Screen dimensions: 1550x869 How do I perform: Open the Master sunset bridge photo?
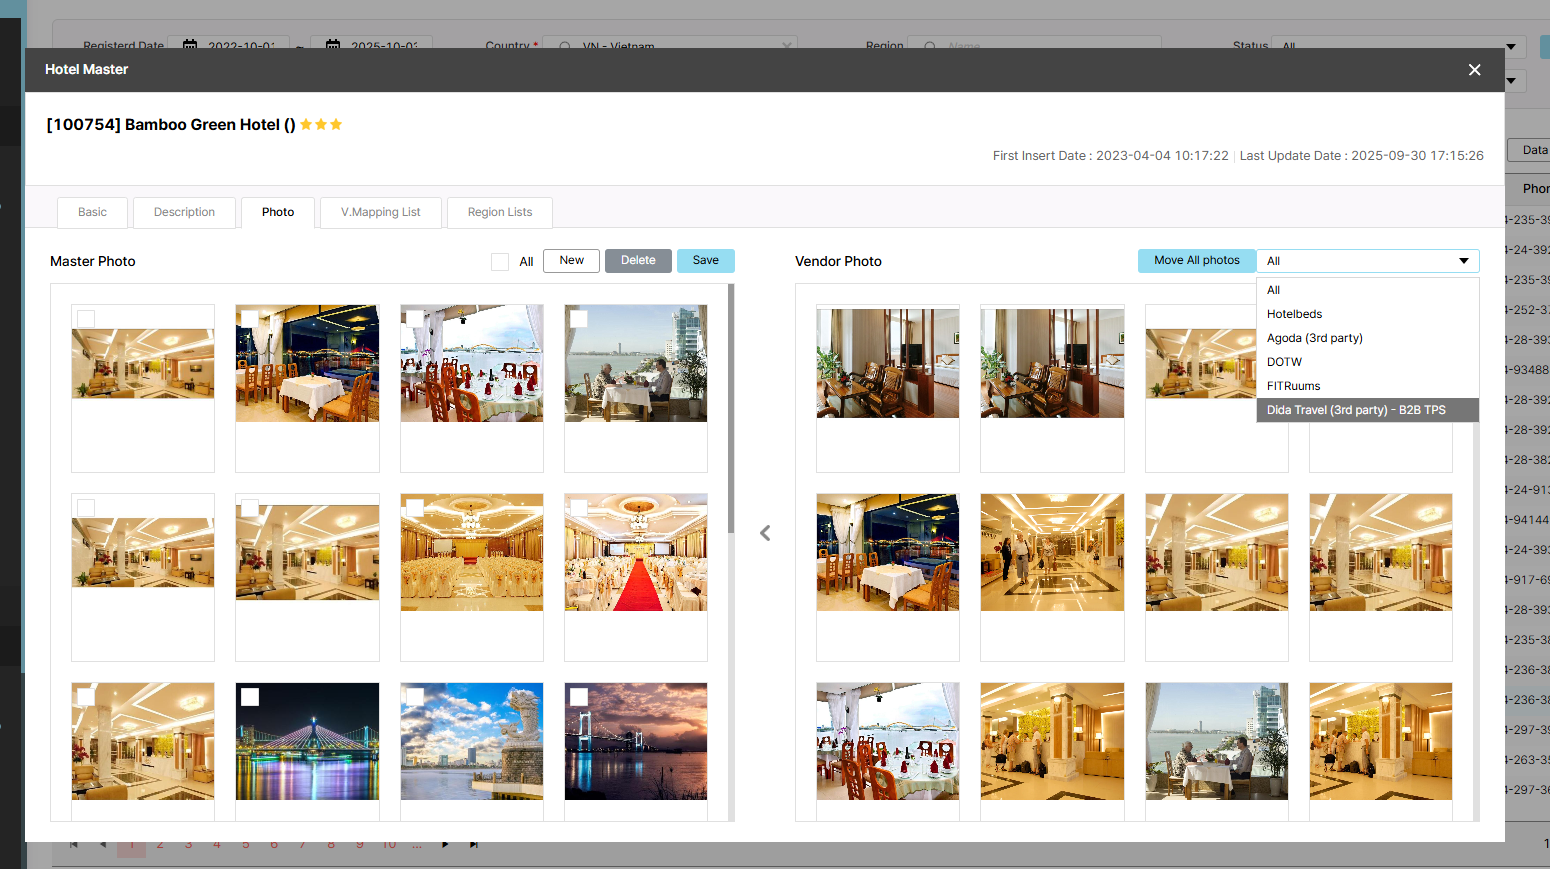636,742
